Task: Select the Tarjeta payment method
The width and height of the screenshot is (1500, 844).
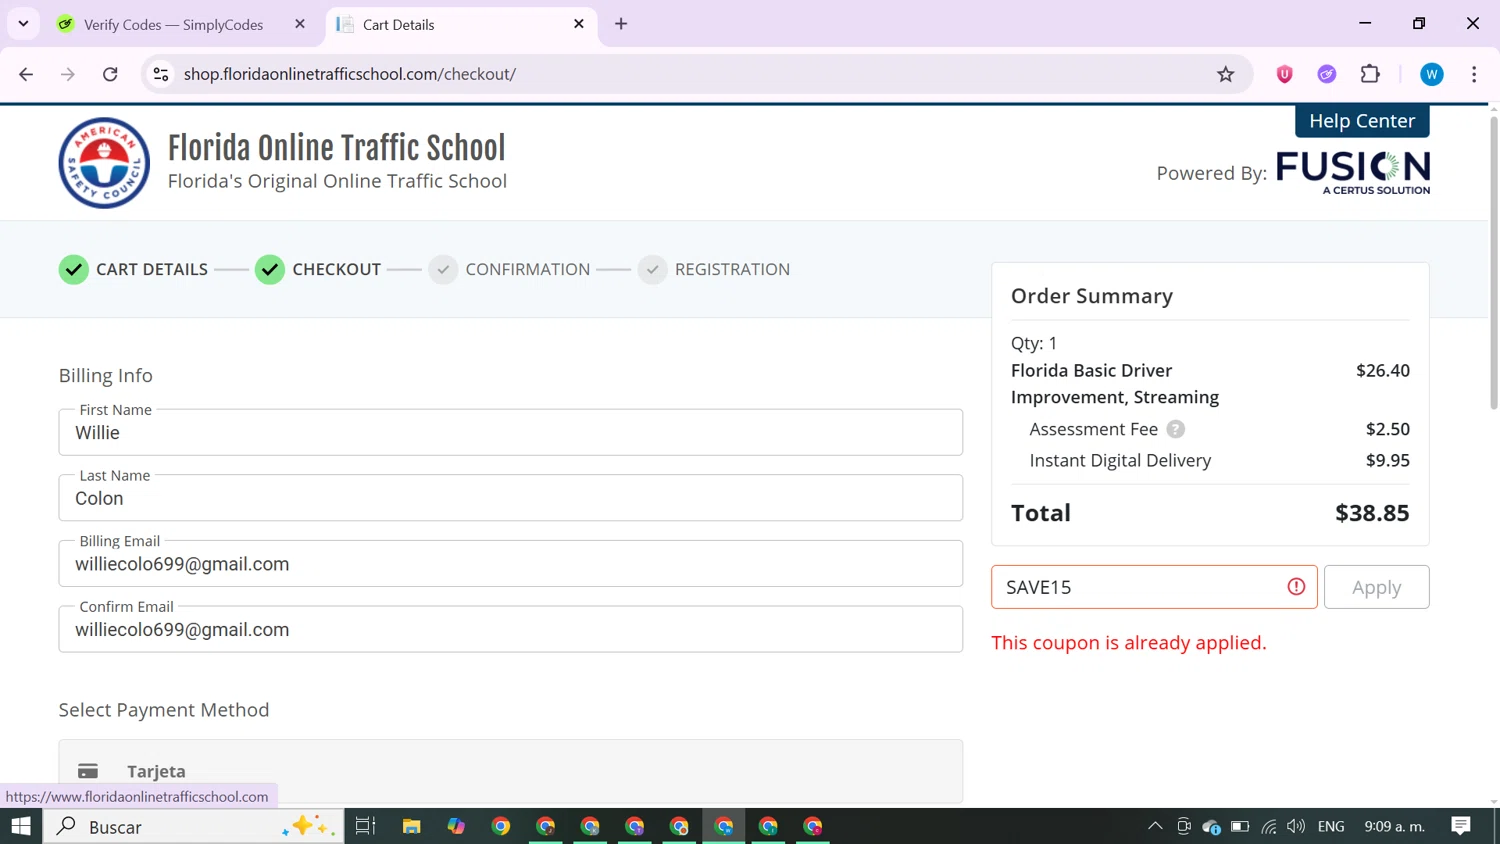Action: pyautogui.click(x=510, y=771)
